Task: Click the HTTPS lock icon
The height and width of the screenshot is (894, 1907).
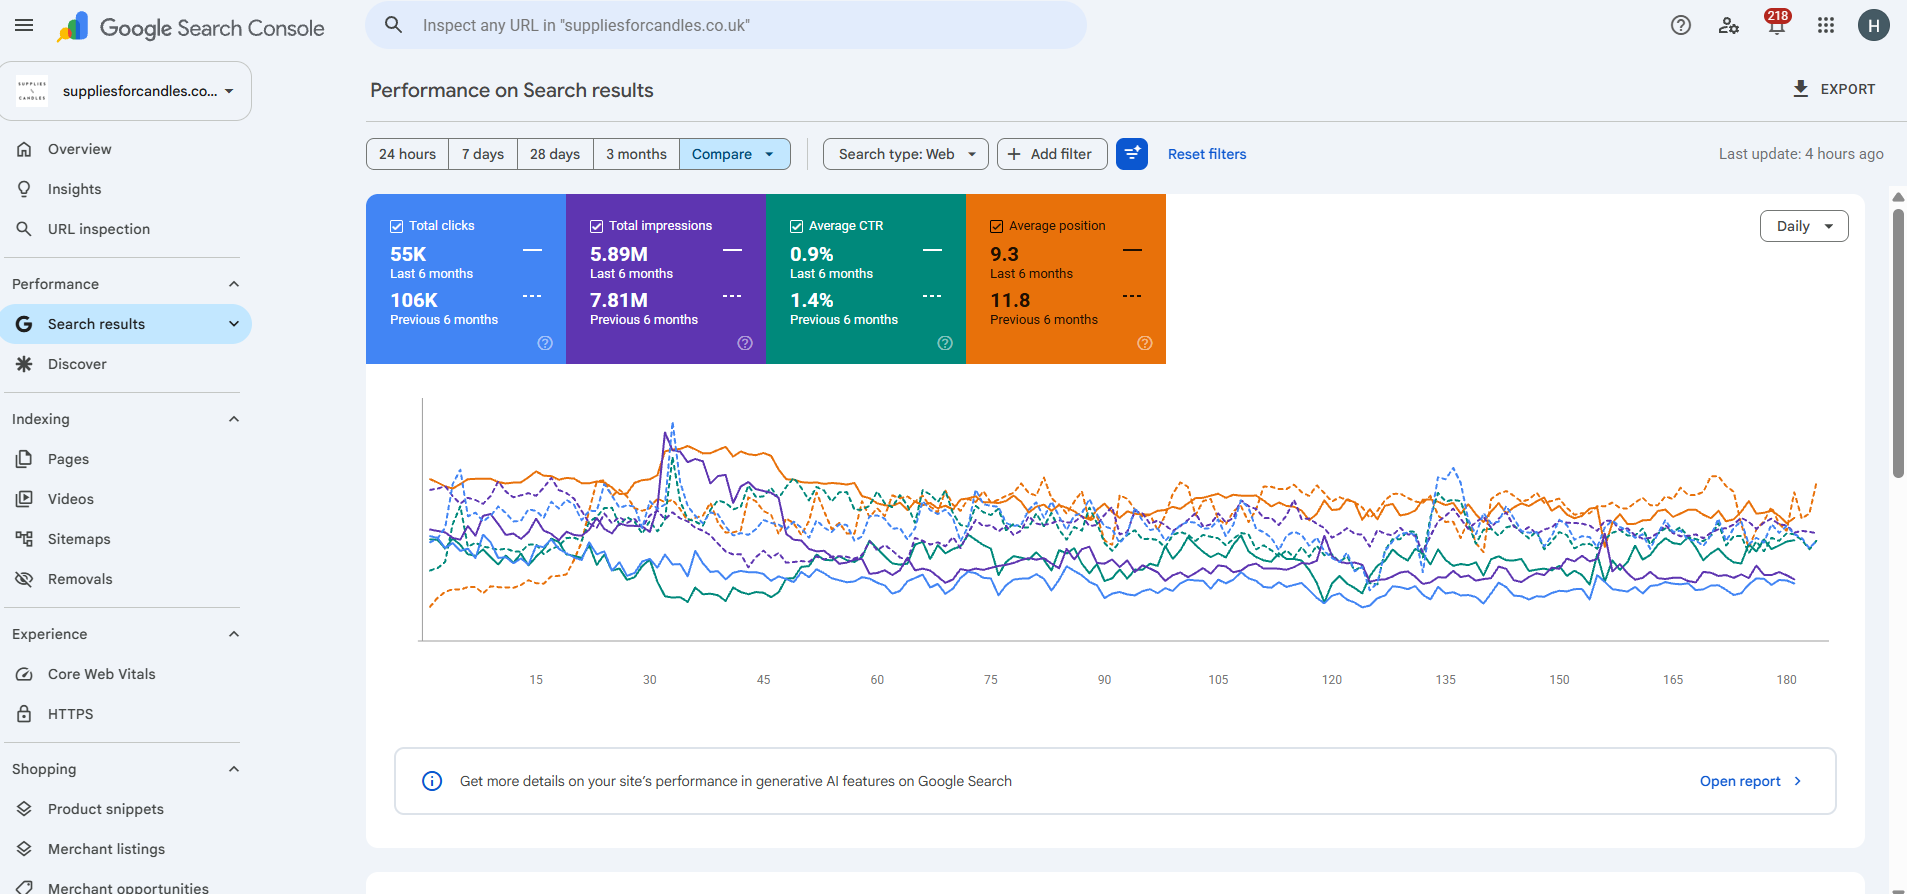Action: [x=24, y=714]
